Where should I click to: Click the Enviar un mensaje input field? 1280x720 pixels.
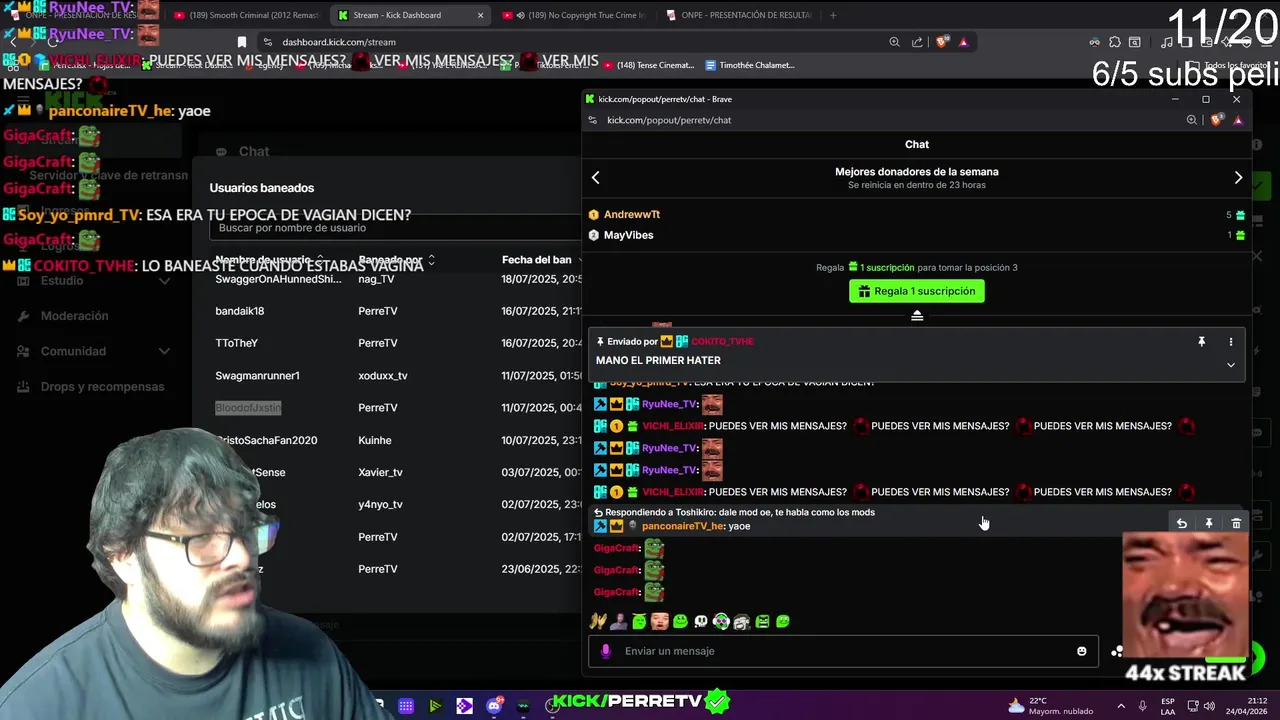click(x=843, y=651)
